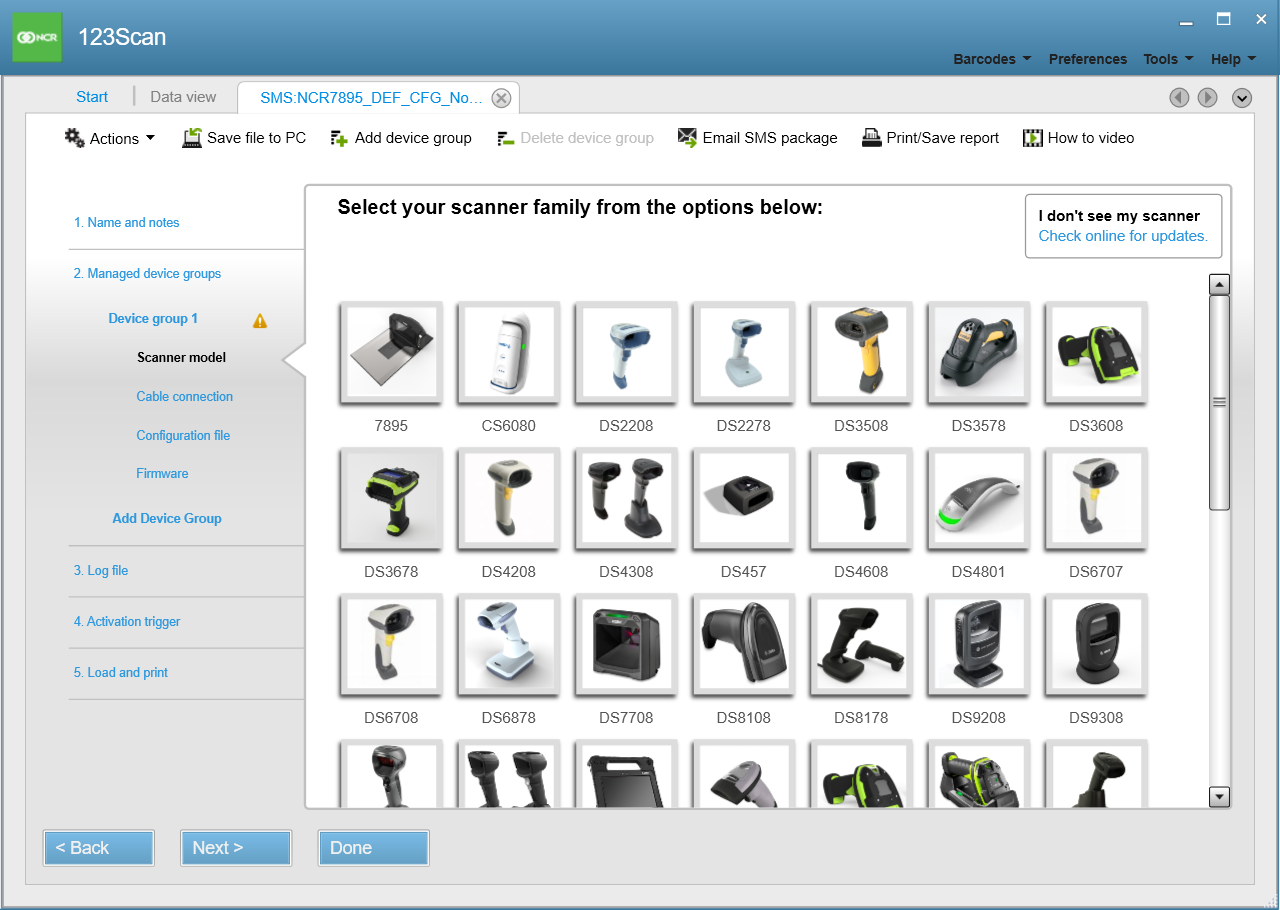Pick the DS3578 scanner
The image size is (1280, 910).
[978, 353]
